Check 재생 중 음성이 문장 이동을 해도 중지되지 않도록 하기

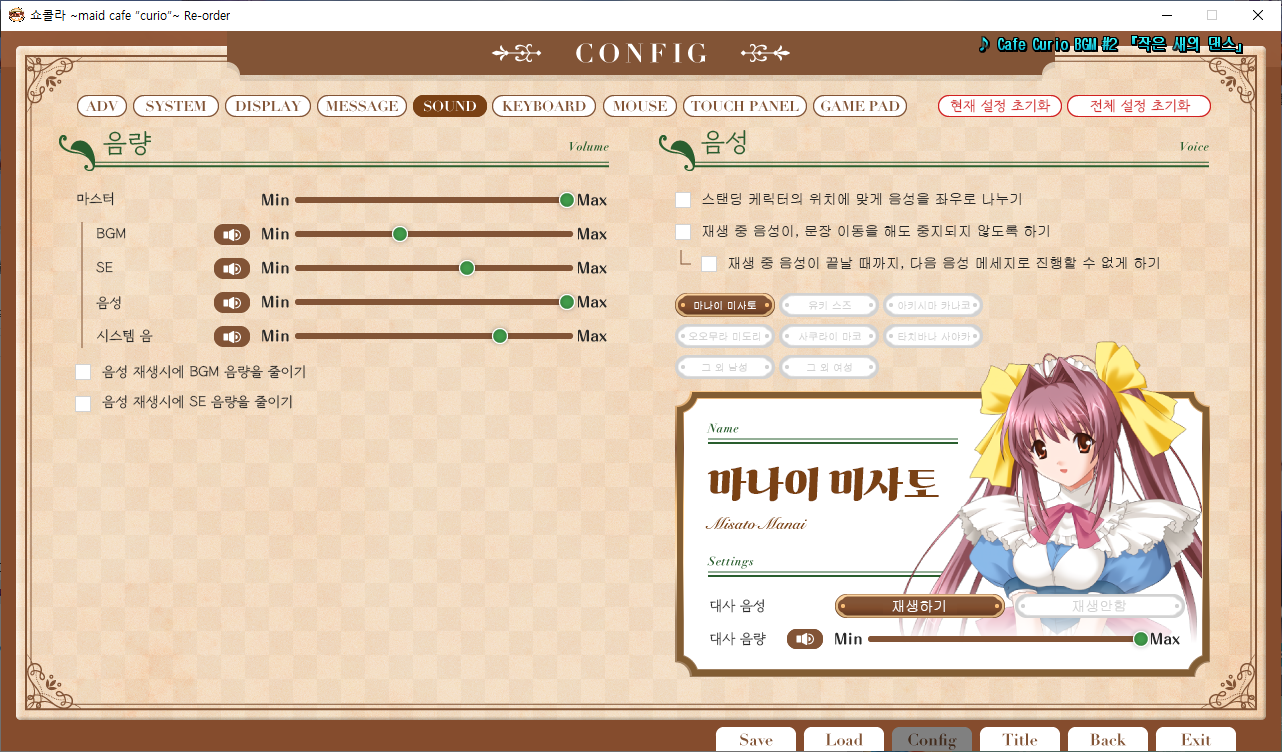683,232
